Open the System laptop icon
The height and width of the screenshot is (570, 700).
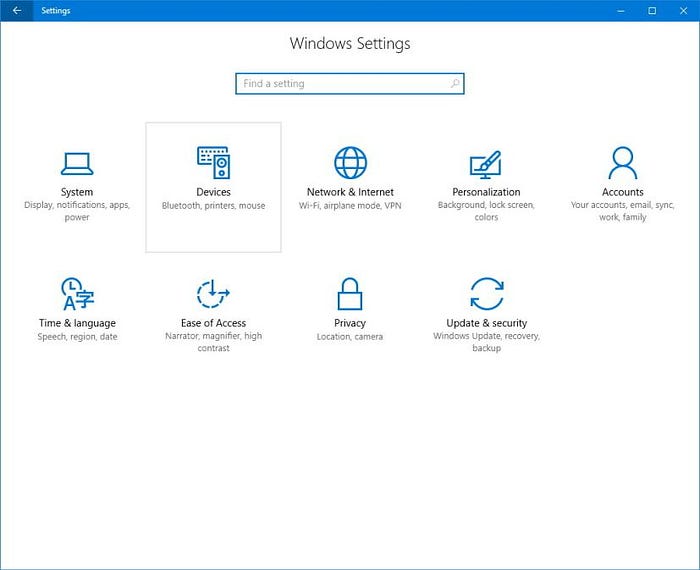point(77,163)
